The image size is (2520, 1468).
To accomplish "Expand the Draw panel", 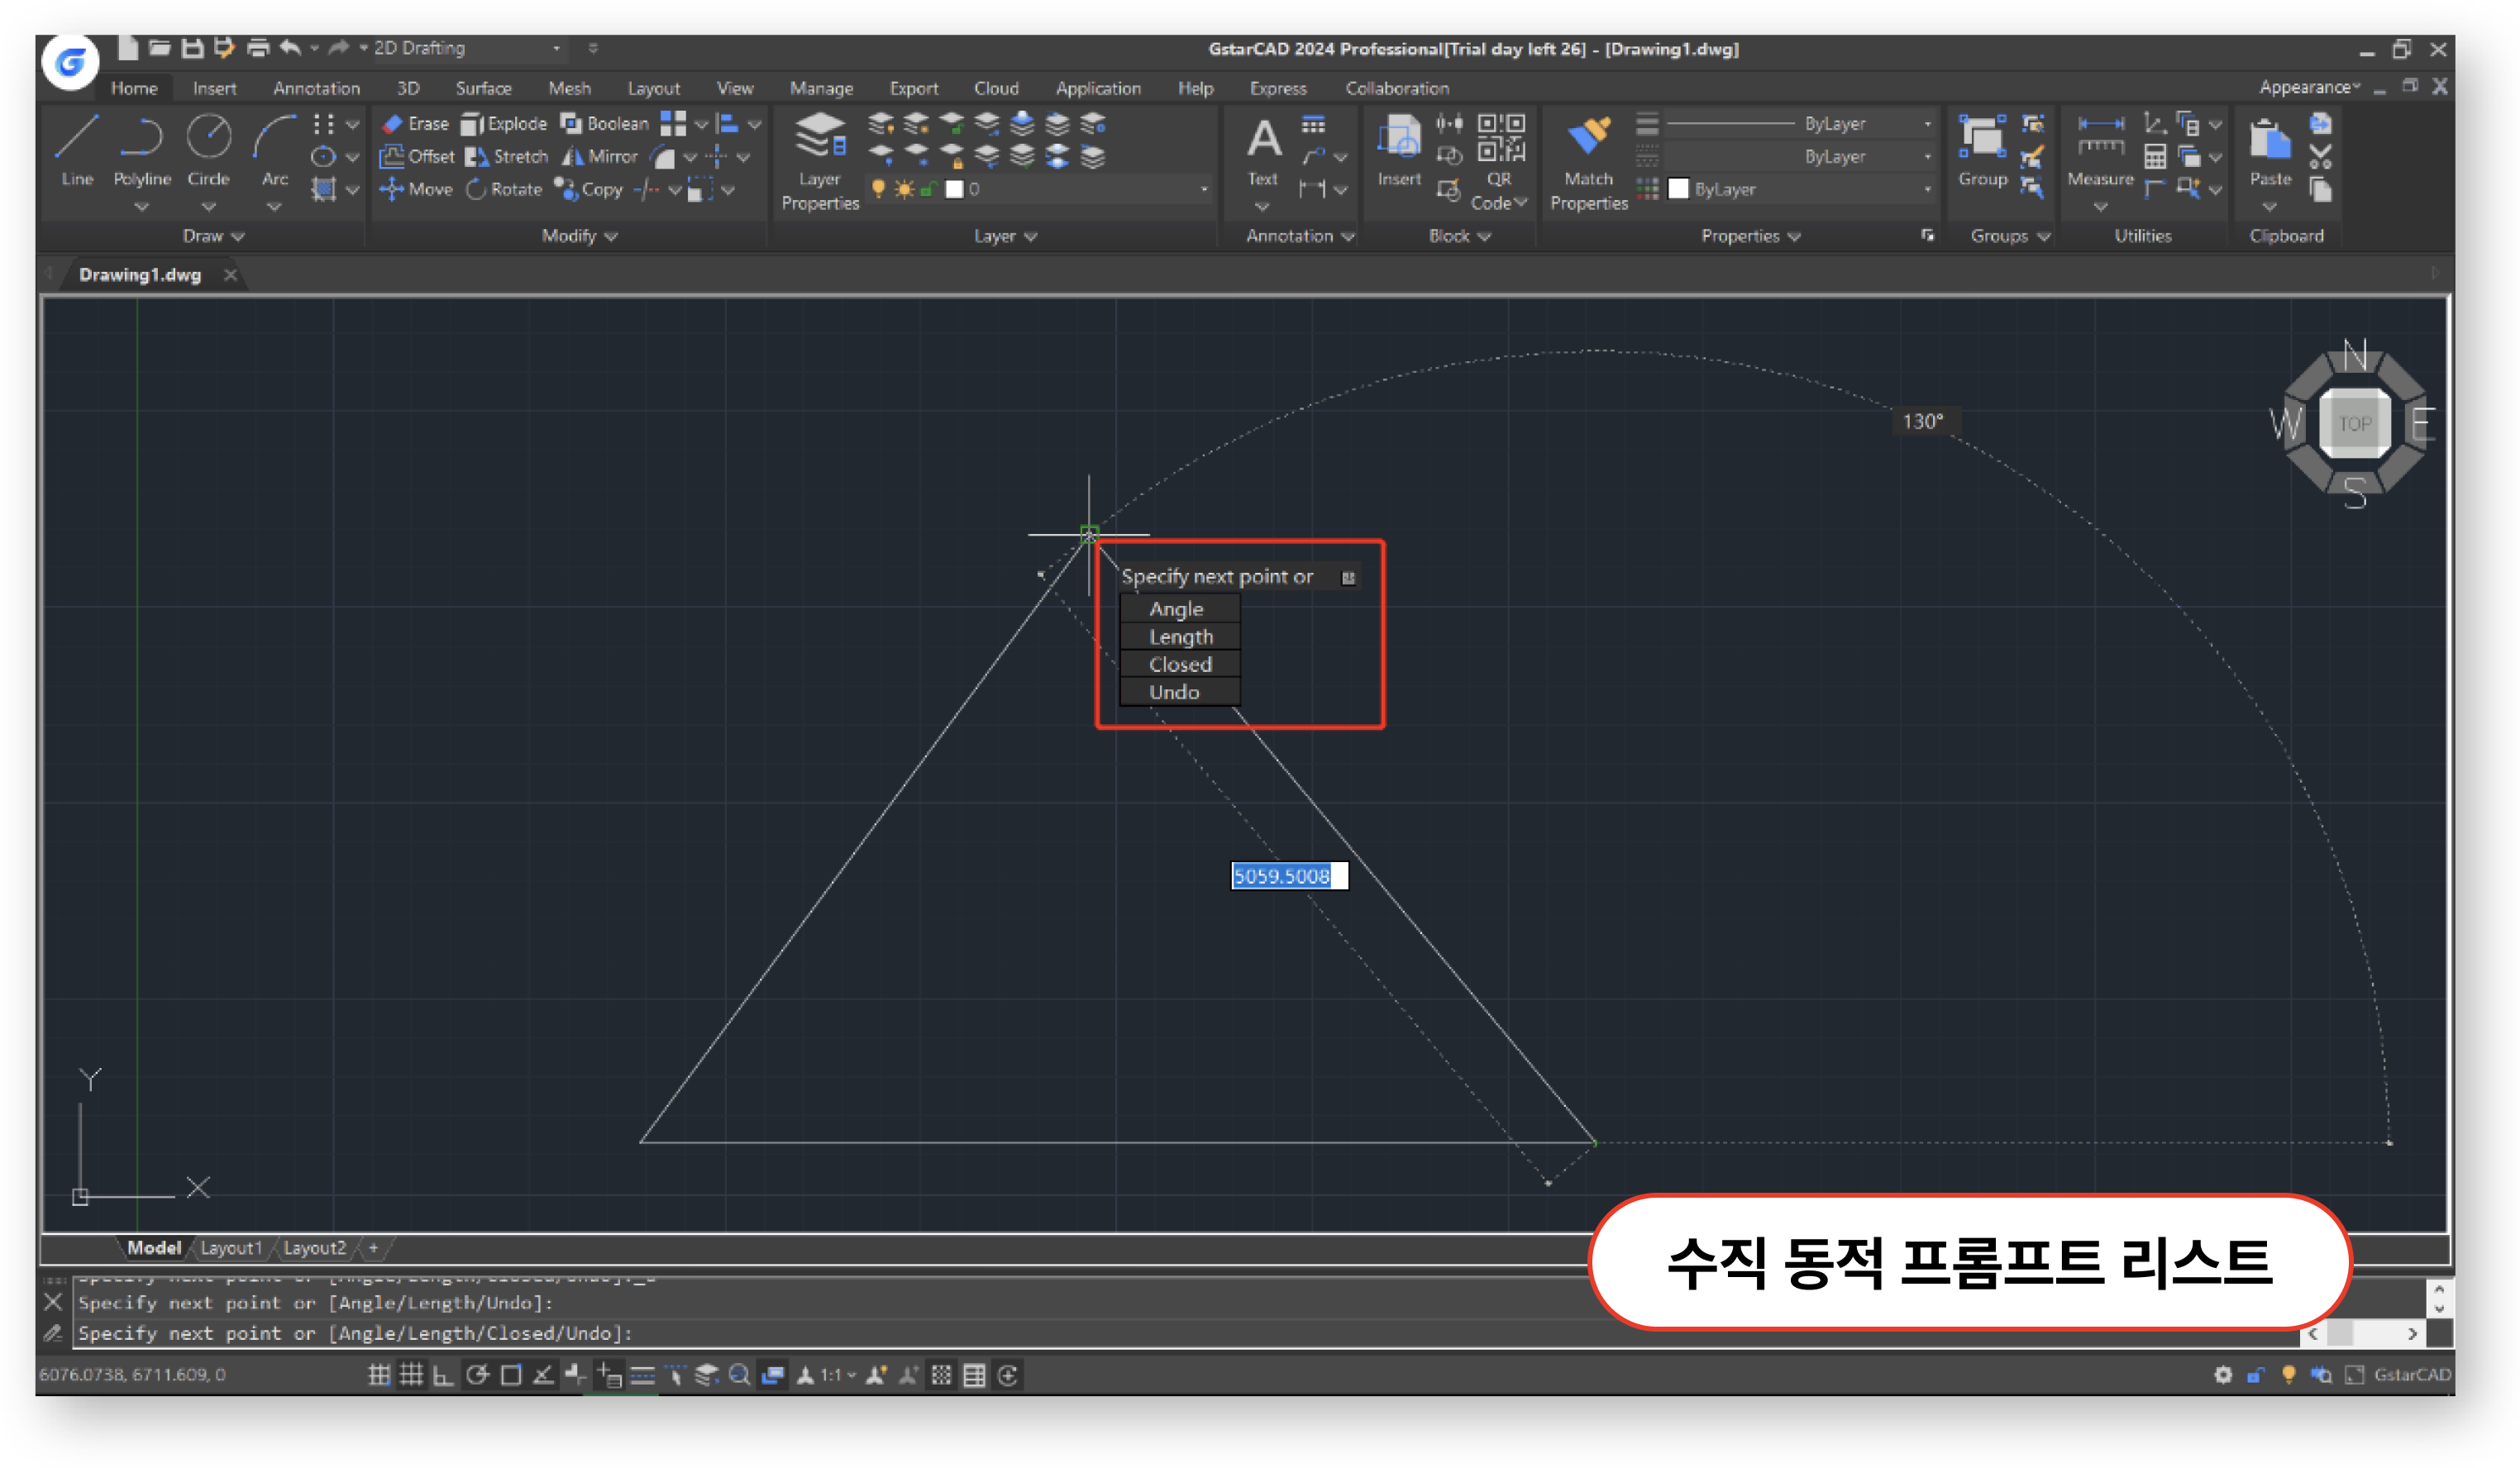I will coord(213,236).
